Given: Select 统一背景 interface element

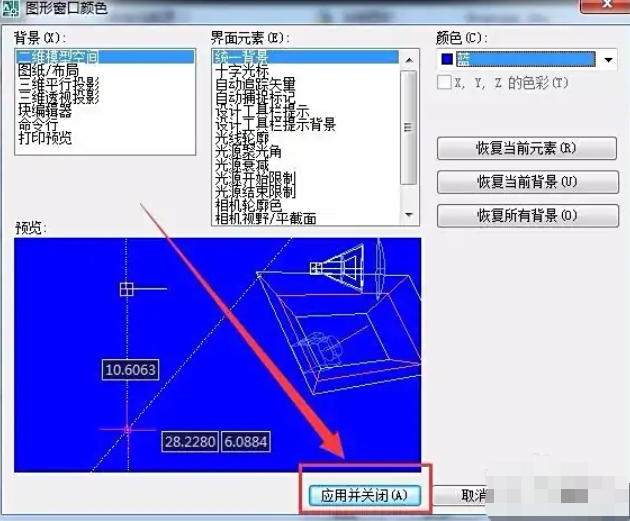Looking at the screenshot, I should pos(242,57).
